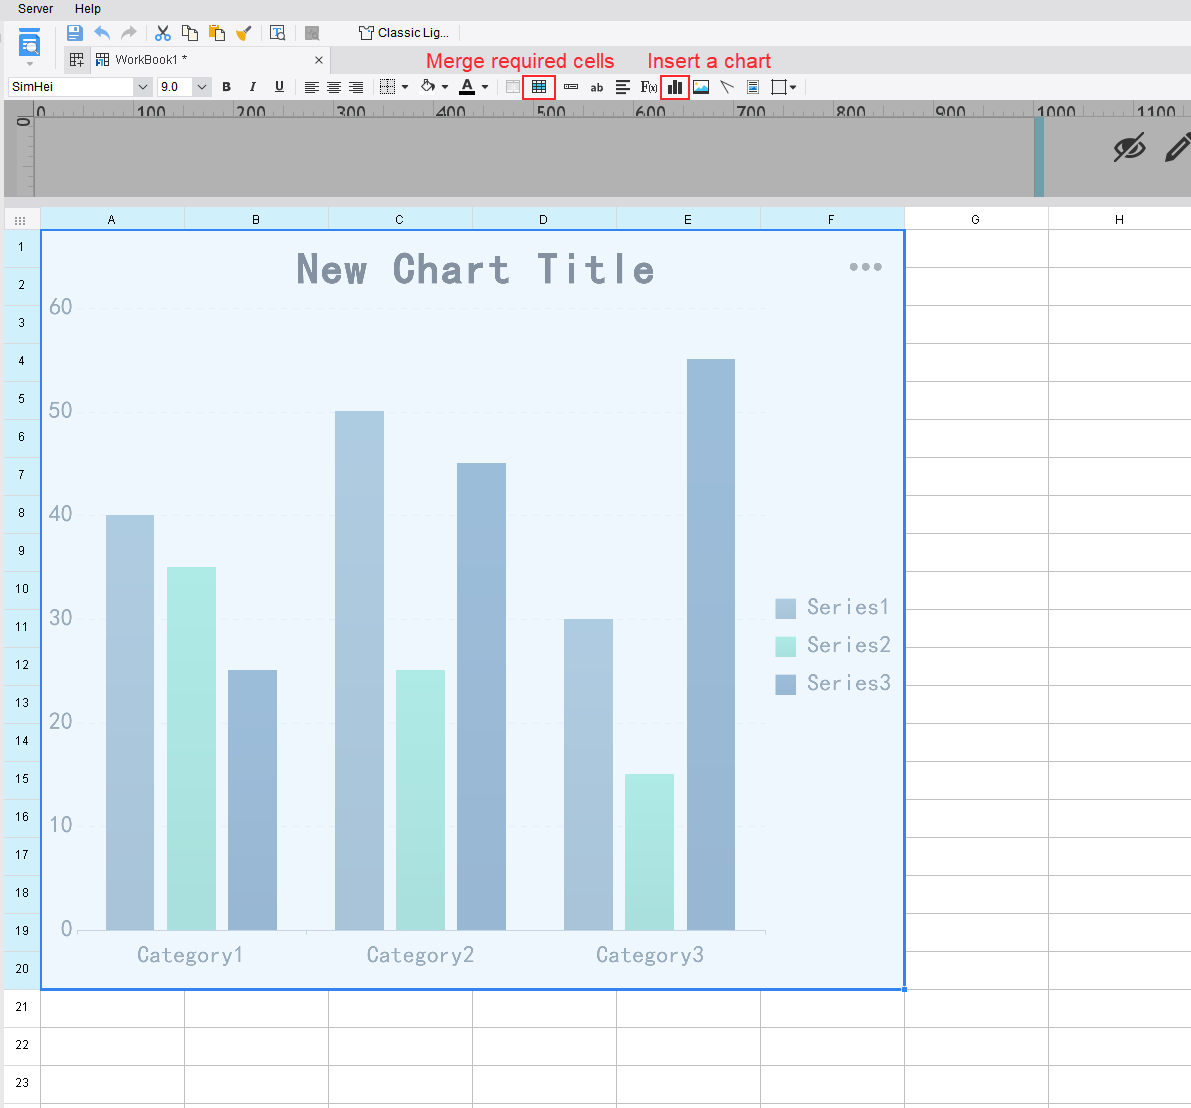
Task: Click the text lines icon beside ab
Action: tap(623, 87)
